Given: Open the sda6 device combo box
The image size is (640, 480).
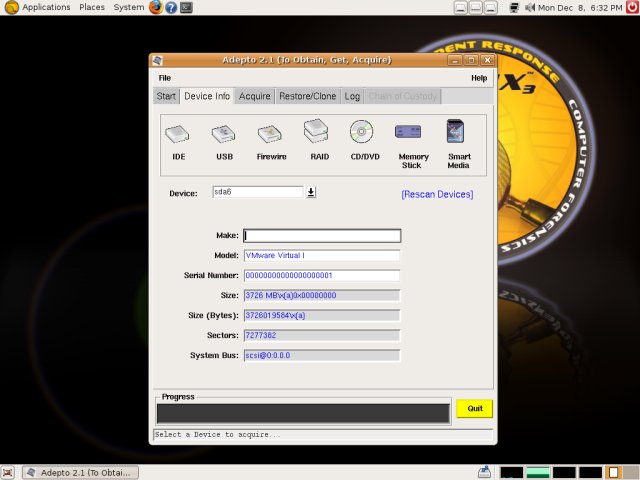Looking at the screenshot, I should pos(257,192).
